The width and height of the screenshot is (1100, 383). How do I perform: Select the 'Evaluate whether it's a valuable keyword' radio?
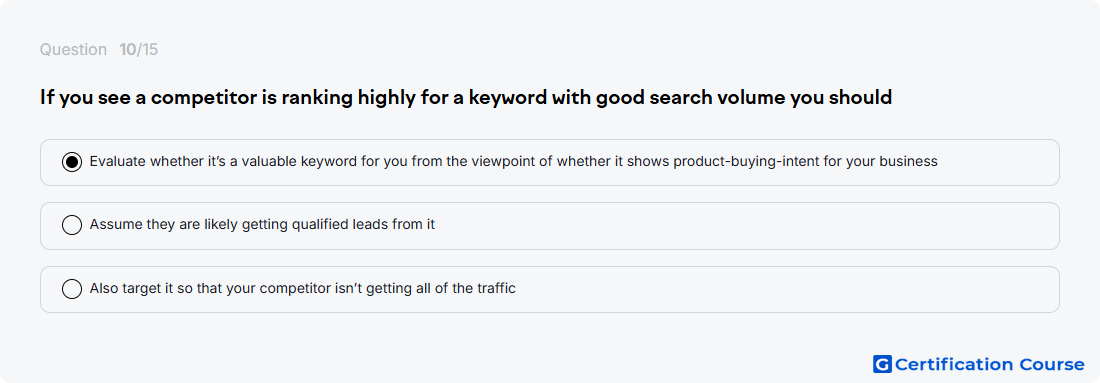click(72, 162)
